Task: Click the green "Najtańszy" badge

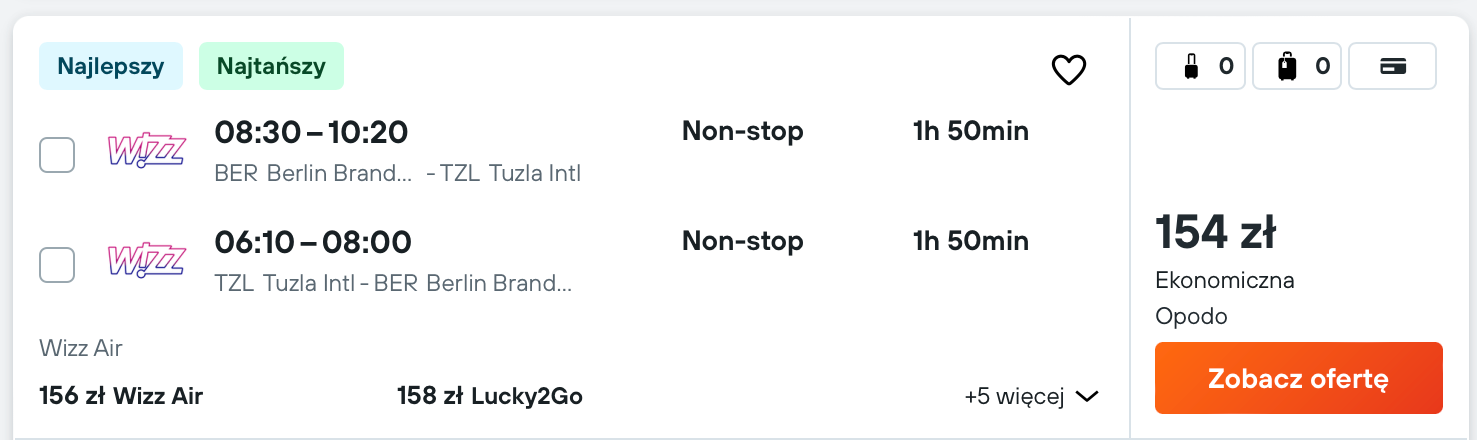Action: click(x=271, y=66)
